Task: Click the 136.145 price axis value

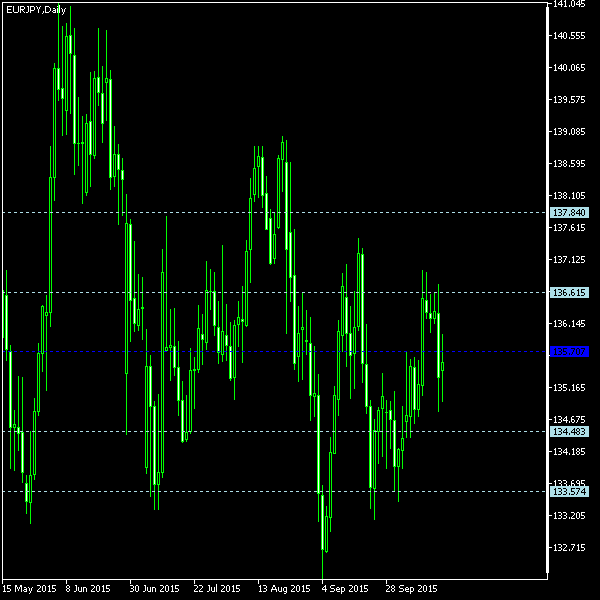Action: tap(569, 324)
